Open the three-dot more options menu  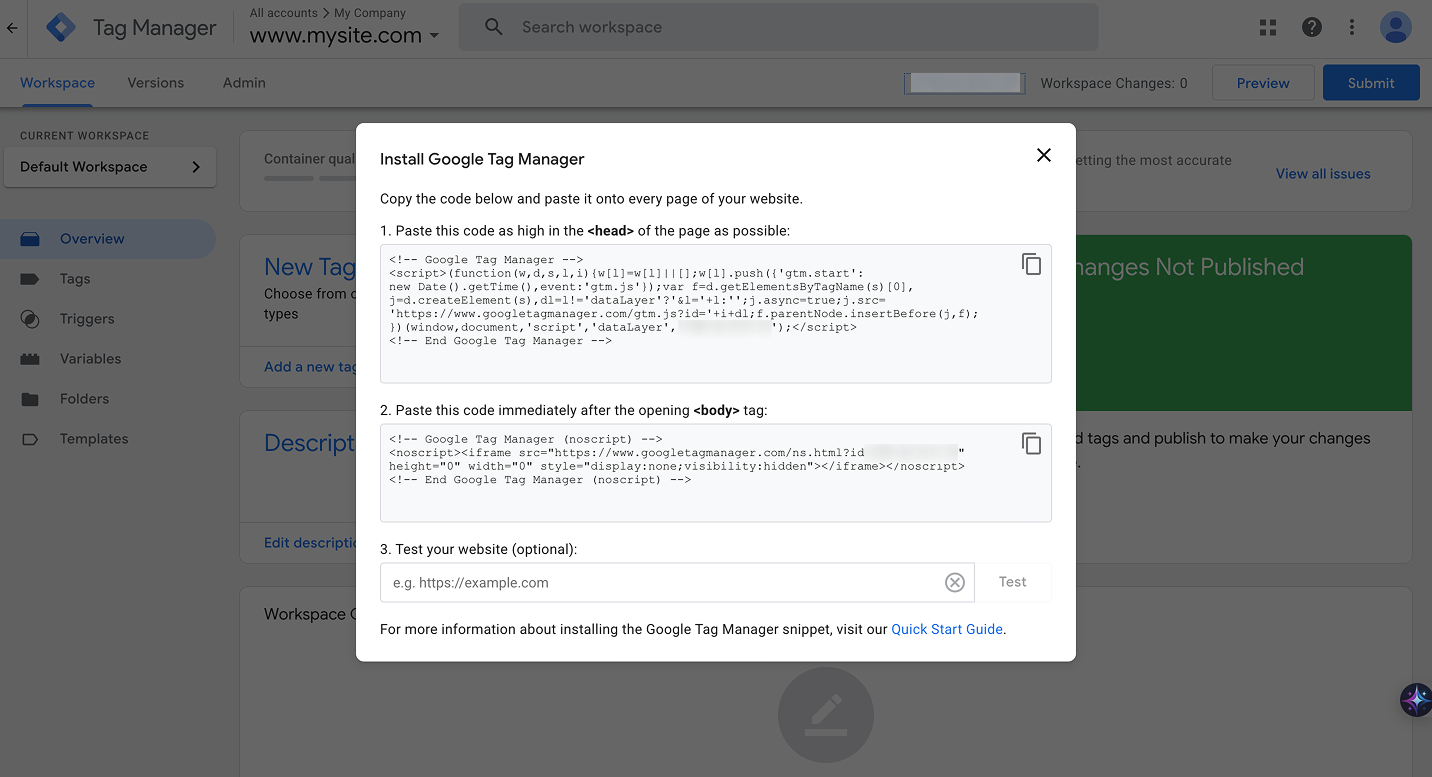[1352, 28]
